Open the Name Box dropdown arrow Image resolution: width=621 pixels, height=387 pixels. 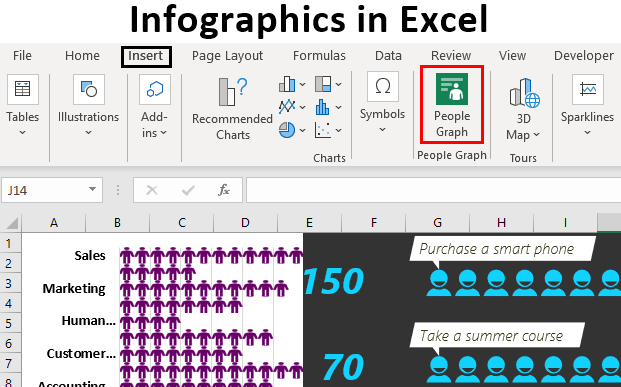(x=92, y=189)
